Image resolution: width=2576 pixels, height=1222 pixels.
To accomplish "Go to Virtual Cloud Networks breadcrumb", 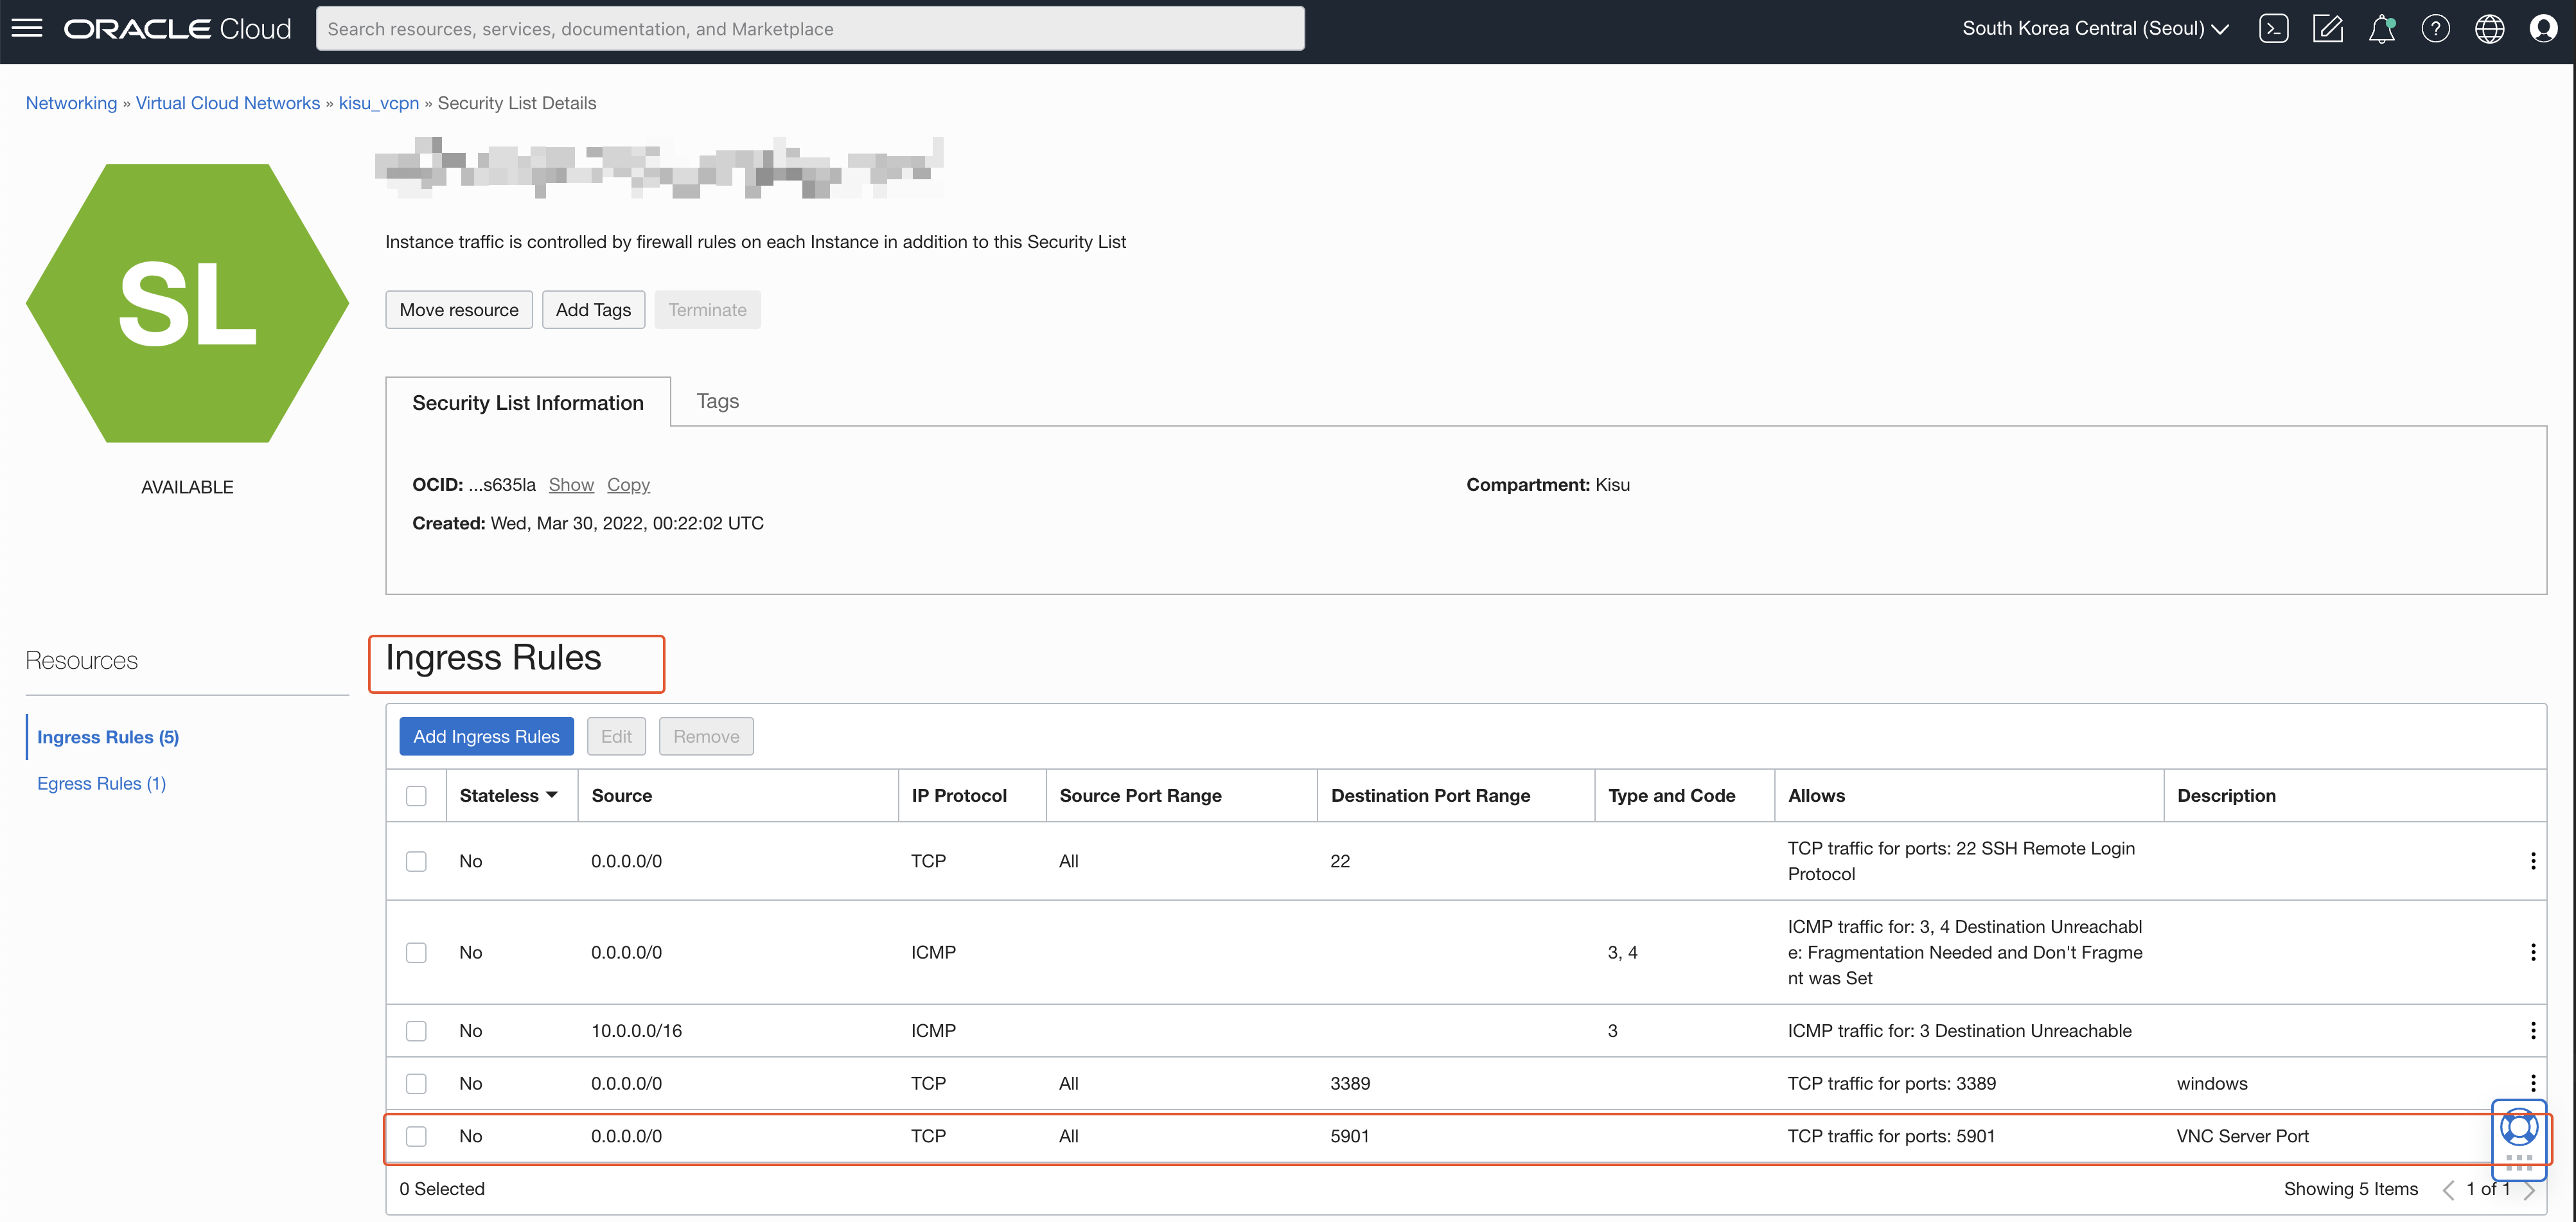I will [228, 103].
